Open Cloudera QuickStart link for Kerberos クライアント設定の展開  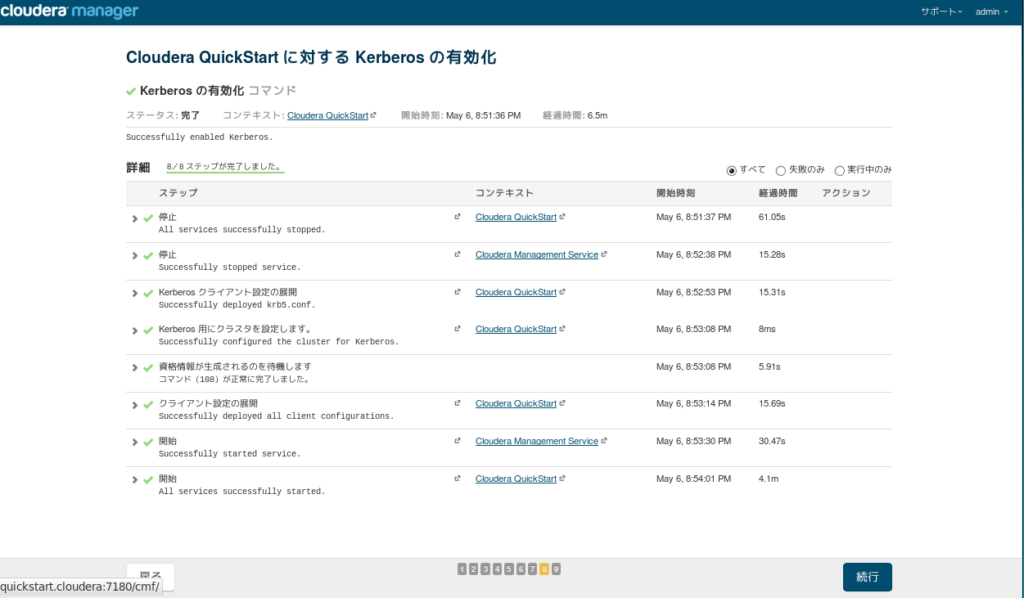[516, 292]
